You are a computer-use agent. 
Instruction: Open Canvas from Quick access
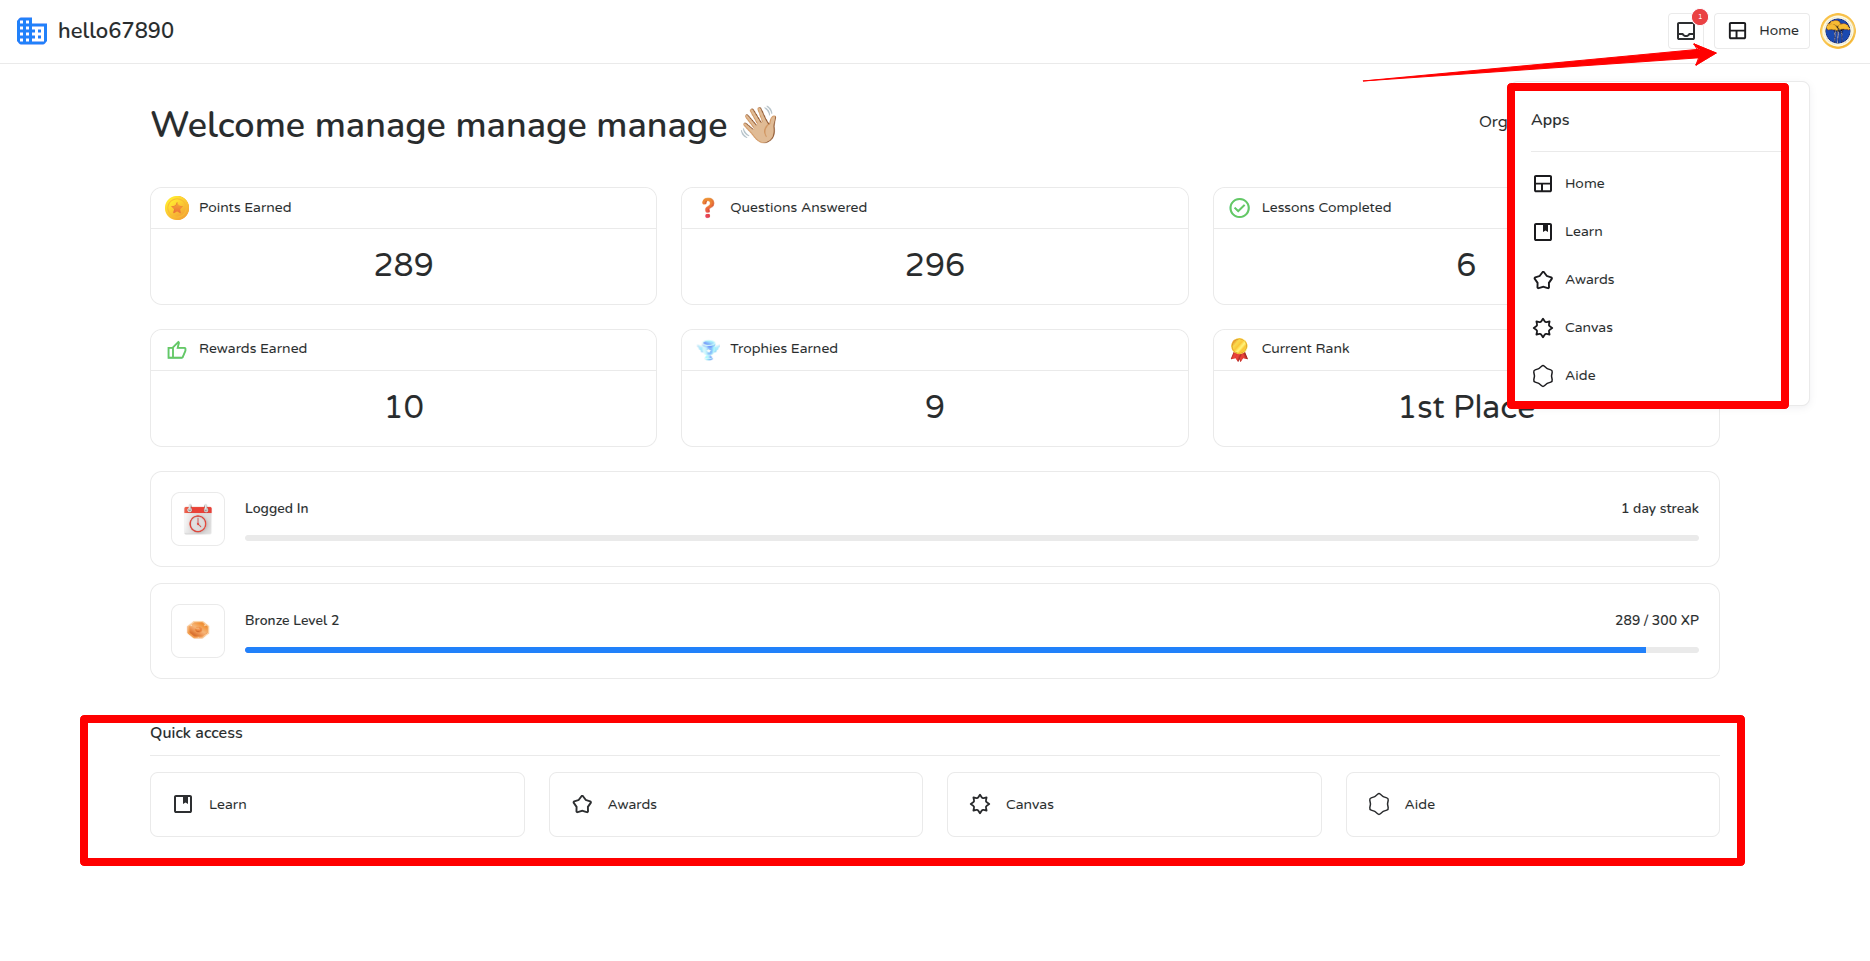point(1134,804)
